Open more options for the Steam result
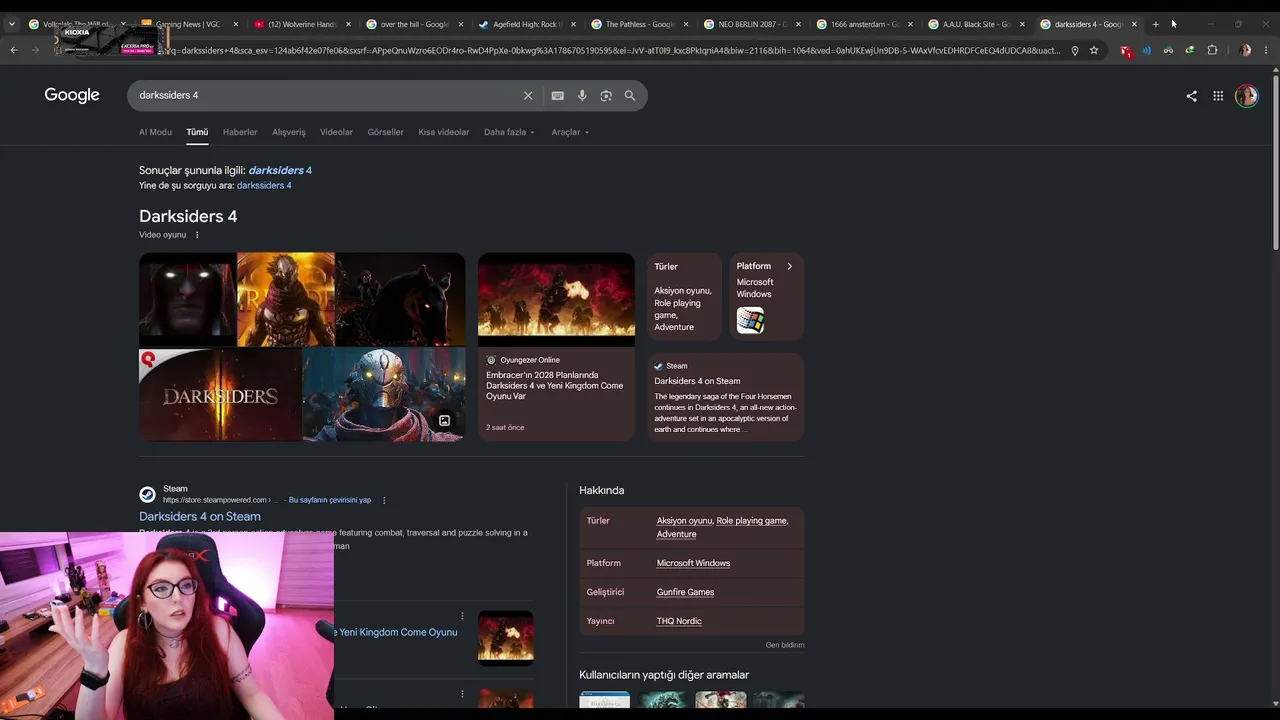This screenshot has height=720, width=1280. point(384,500)
